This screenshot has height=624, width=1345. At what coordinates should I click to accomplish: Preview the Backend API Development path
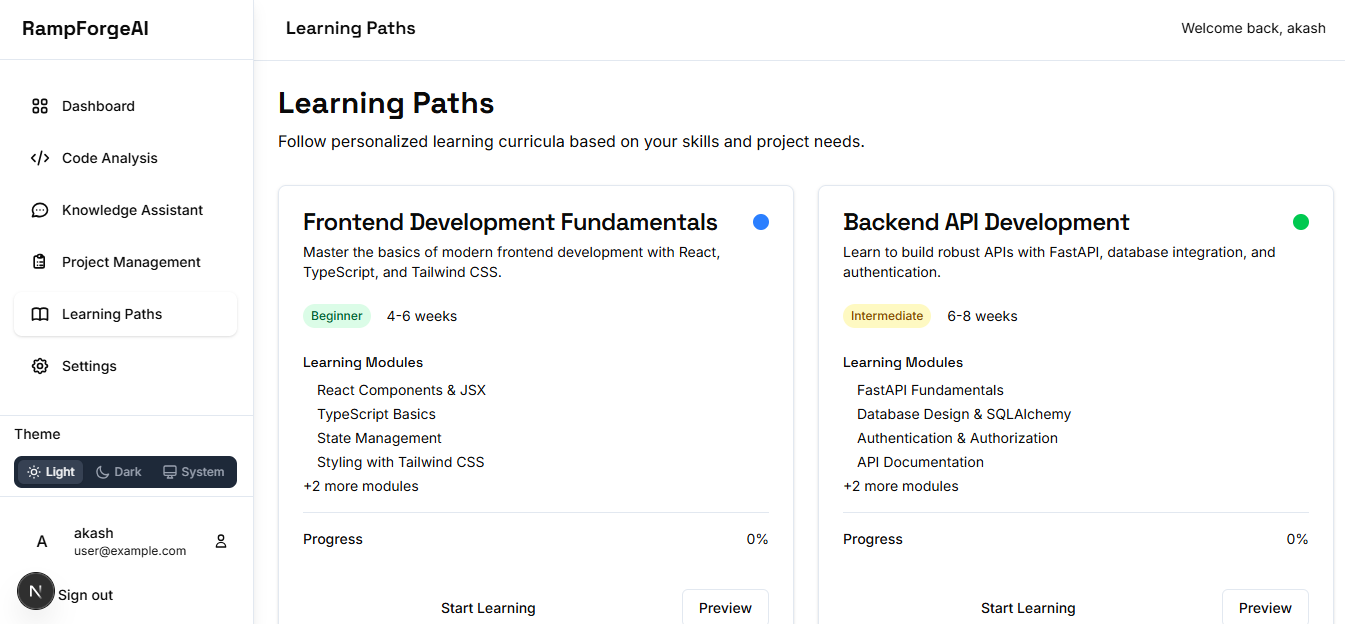(1265, 608)
